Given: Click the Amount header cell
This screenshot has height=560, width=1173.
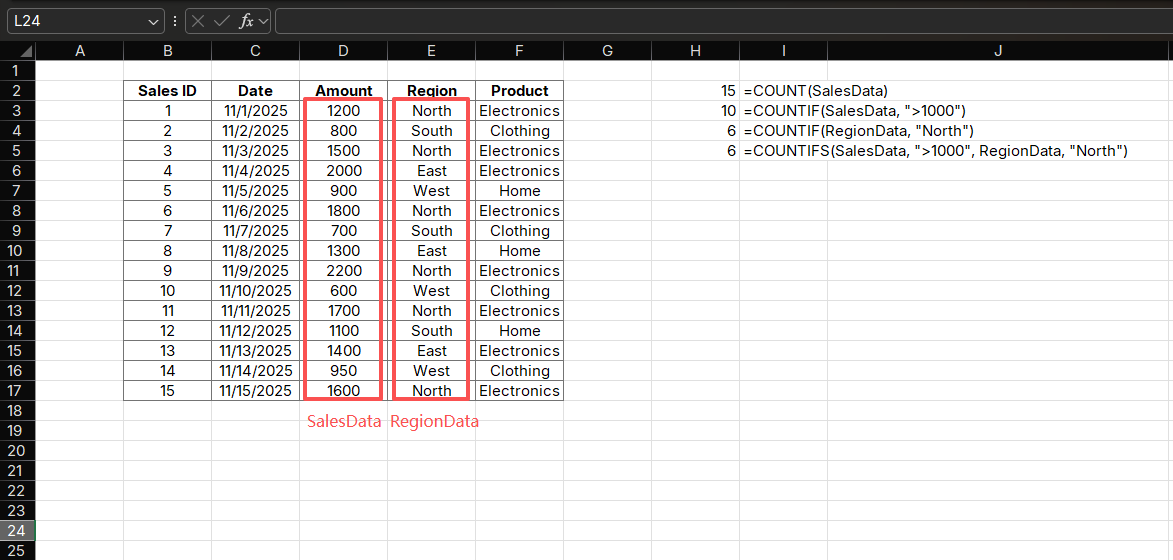Looking at the screenshot, I should 343,91.
